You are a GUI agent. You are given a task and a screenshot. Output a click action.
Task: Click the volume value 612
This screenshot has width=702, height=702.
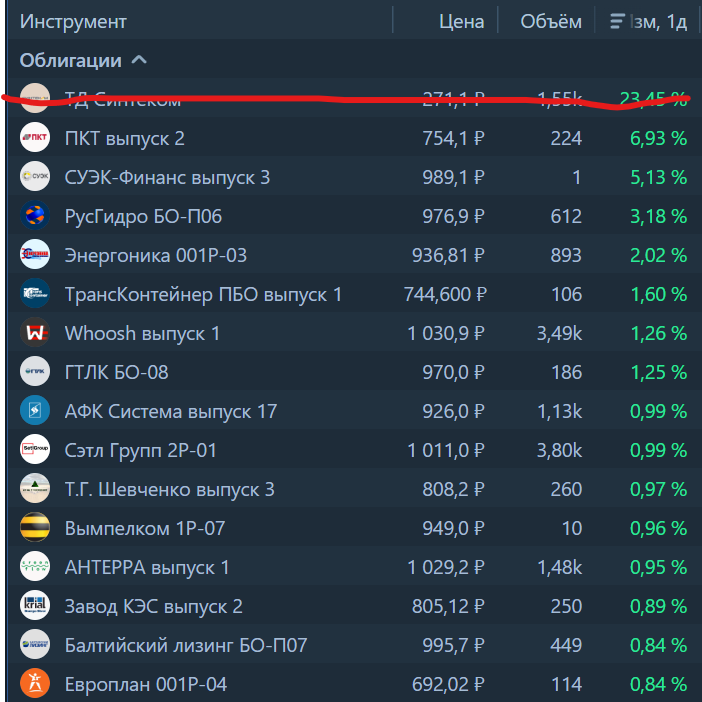(566, 216)
